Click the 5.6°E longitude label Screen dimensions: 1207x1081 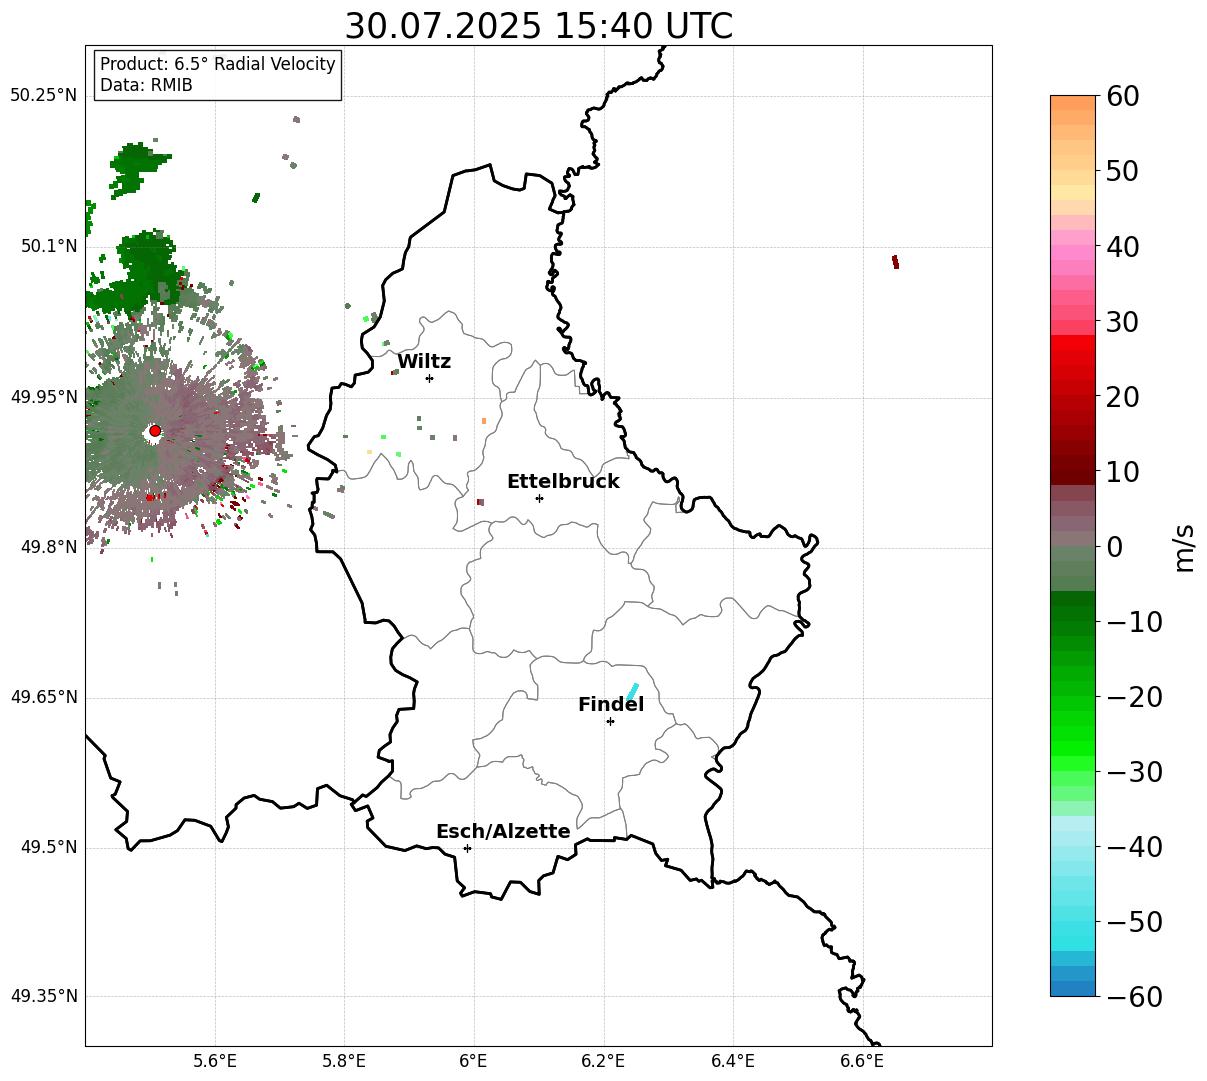coord(215,1060)
